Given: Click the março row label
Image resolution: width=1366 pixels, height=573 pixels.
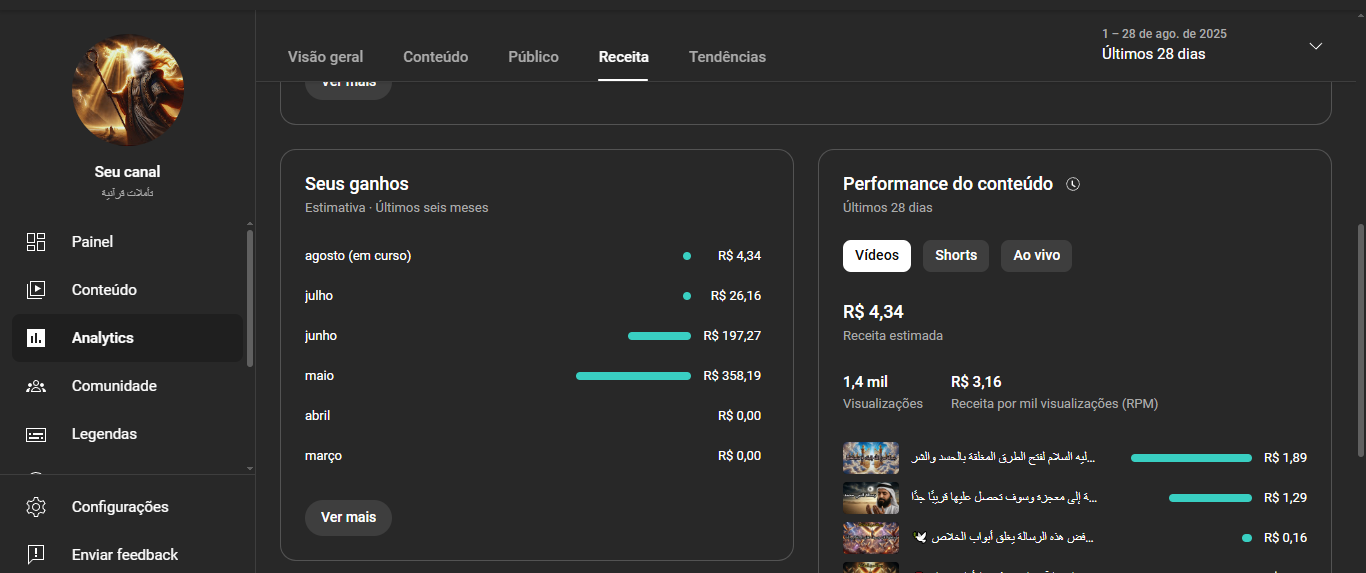Looking at the screenshot, I should click(323, 456).
